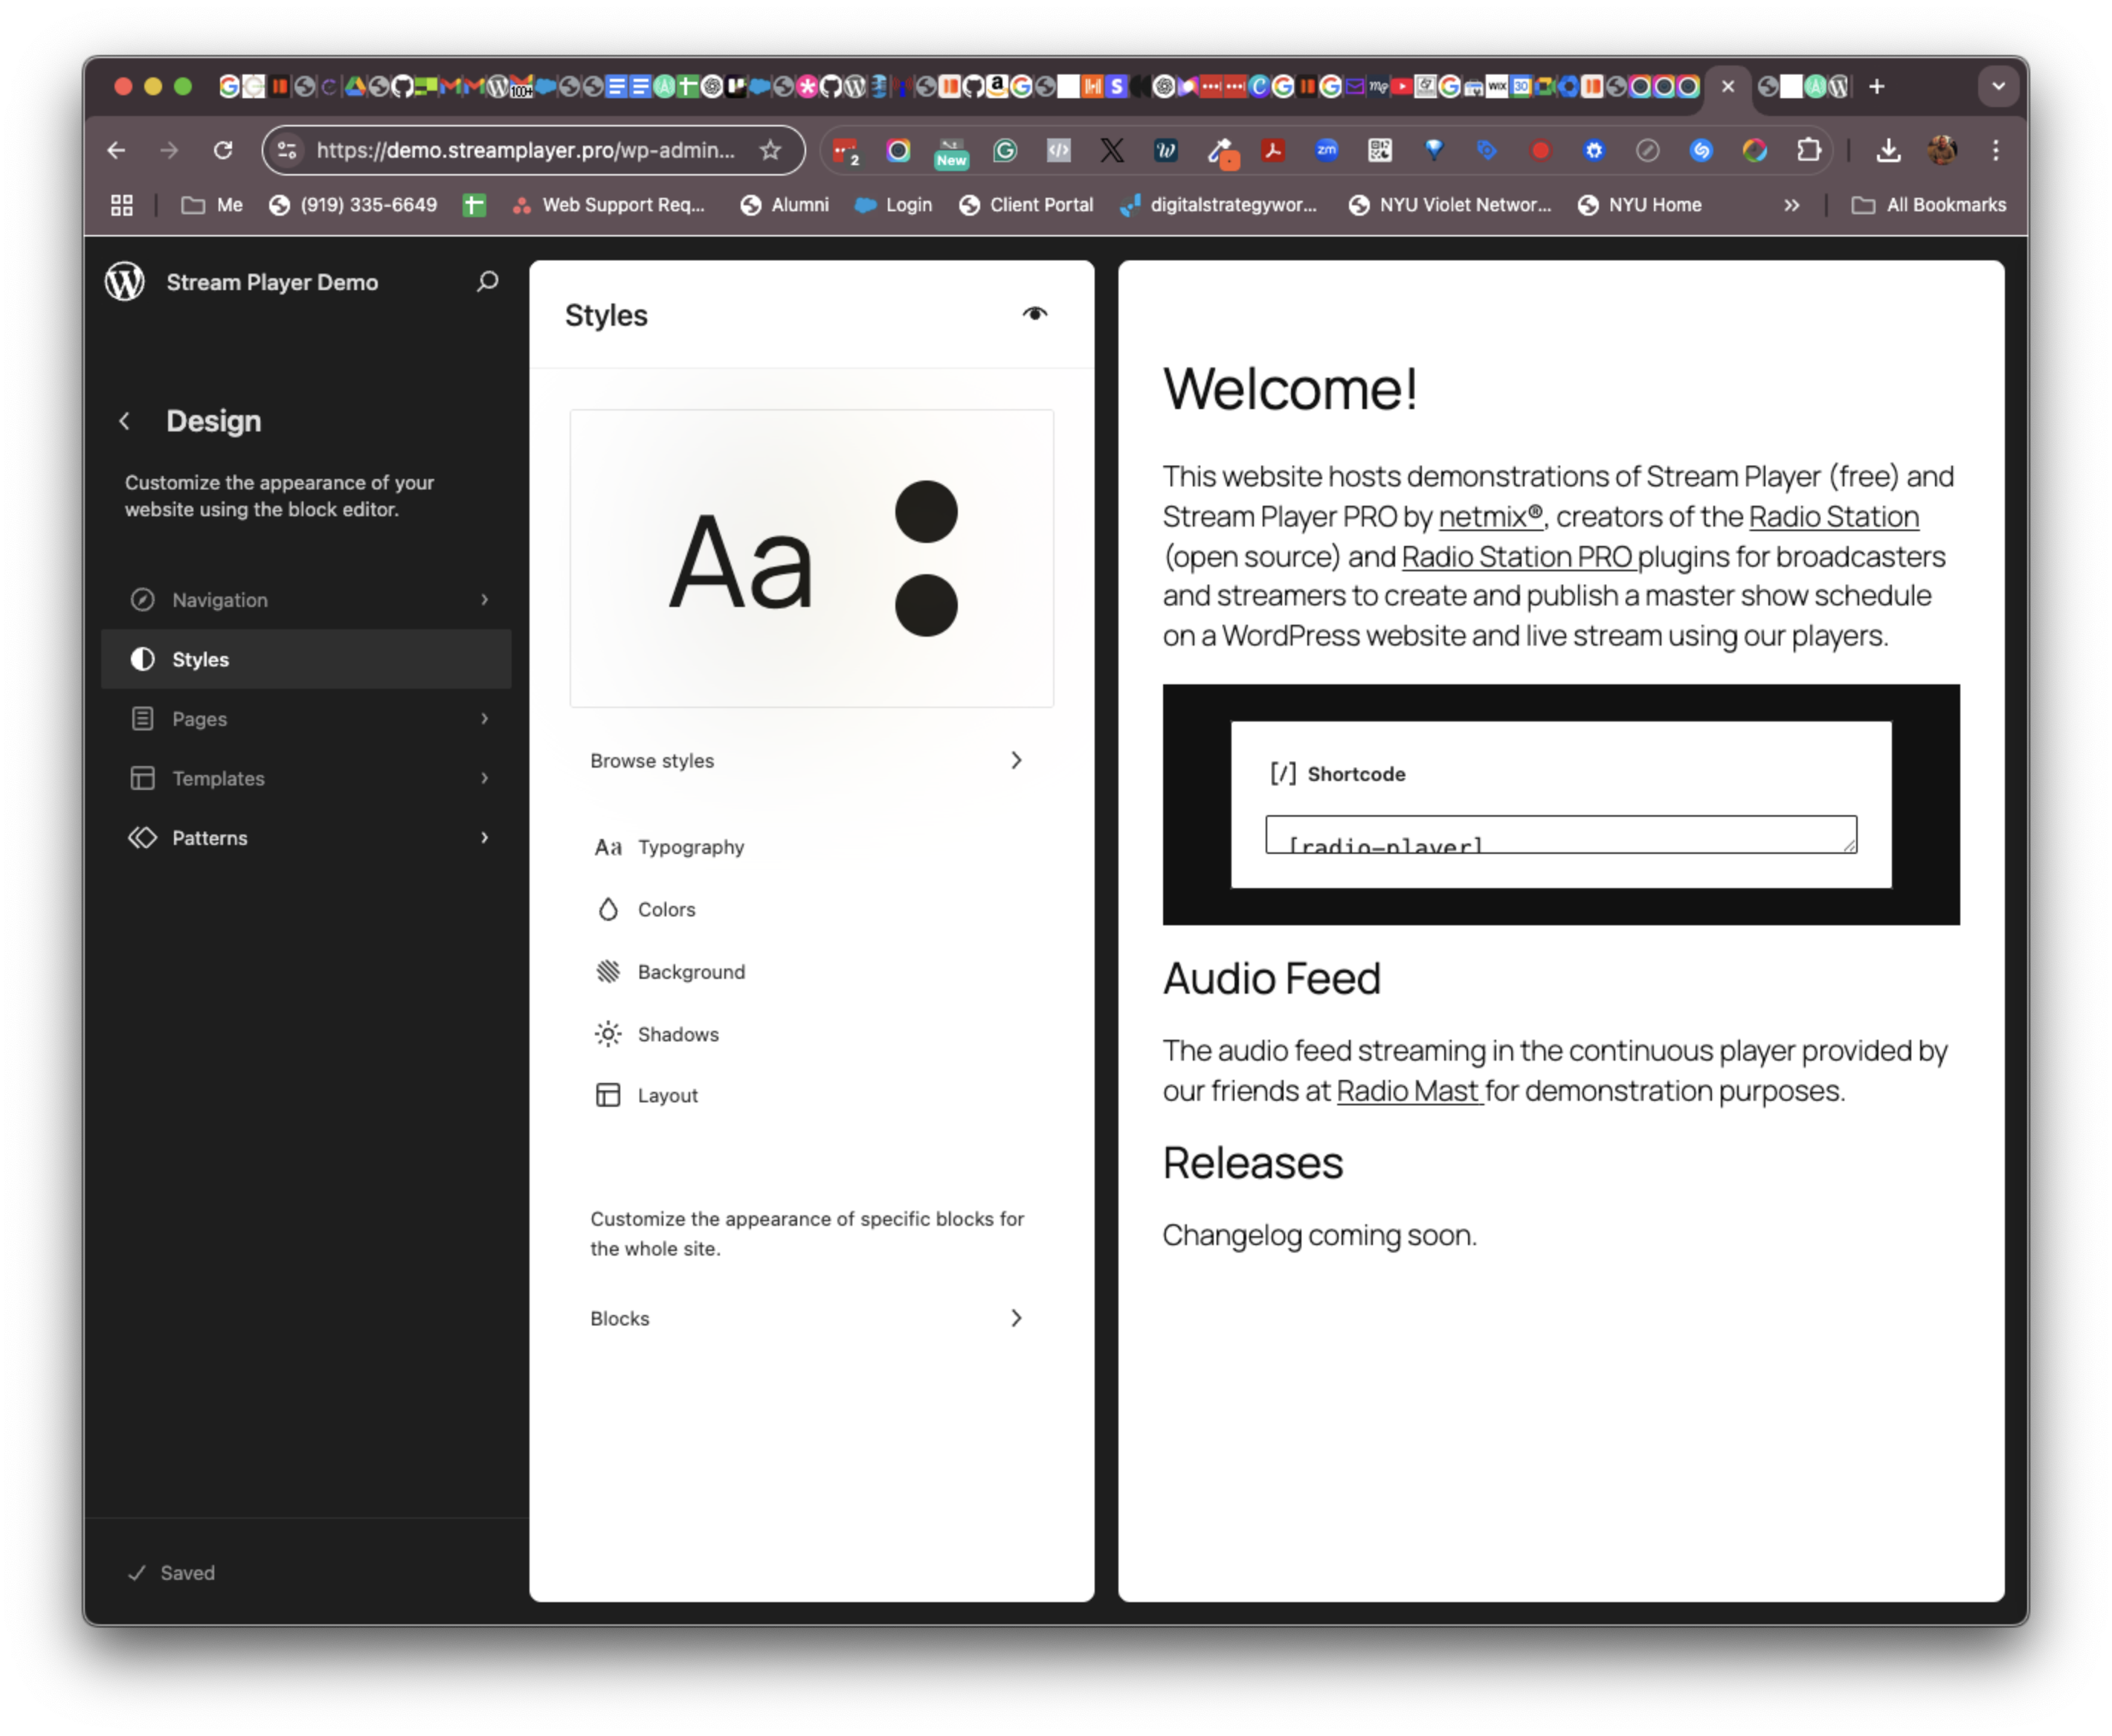
Task: Click the Colors droplet icon
Action: 608,910
